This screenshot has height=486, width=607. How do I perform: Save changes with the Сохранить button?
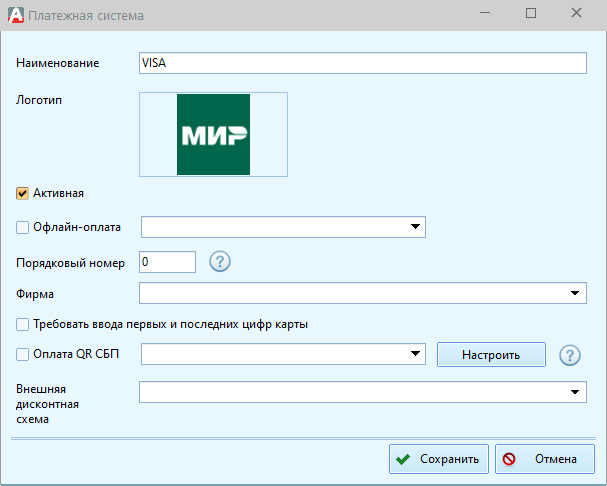439,459
